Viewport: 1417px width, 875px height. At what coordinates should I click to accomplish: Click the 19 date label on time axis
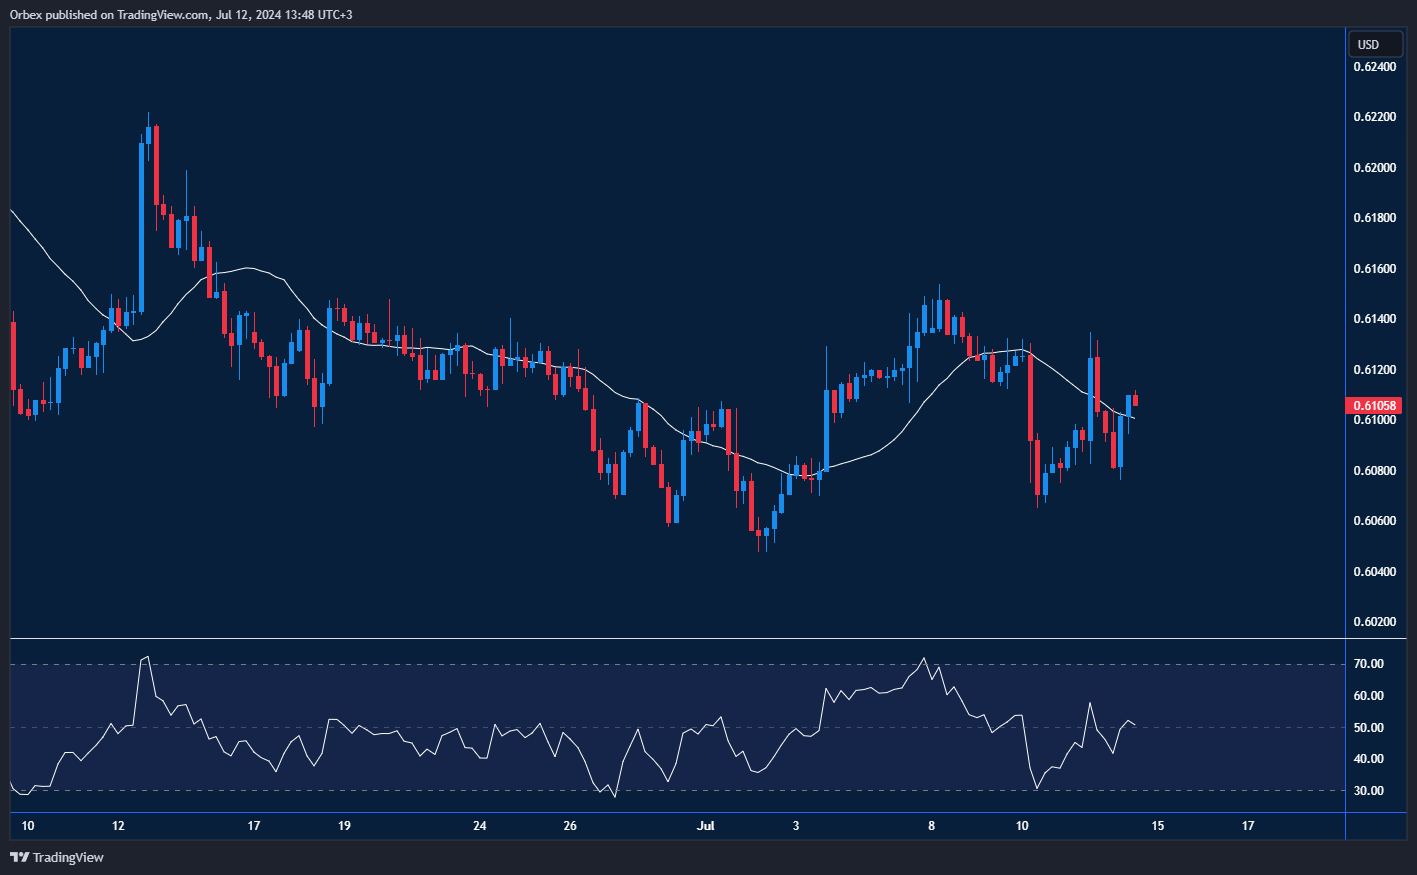click(x=344, y=826)
